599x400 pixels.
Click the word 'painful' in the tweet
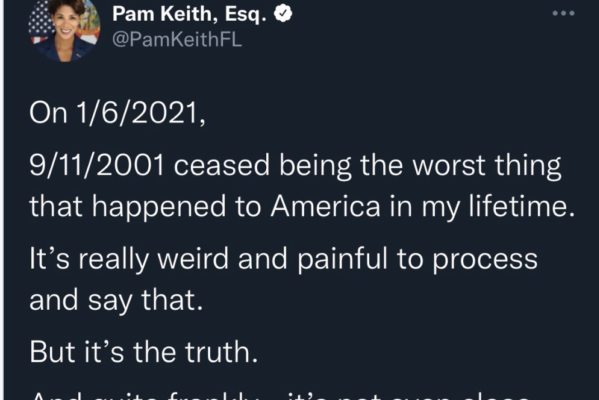click(x=343, y=259)
